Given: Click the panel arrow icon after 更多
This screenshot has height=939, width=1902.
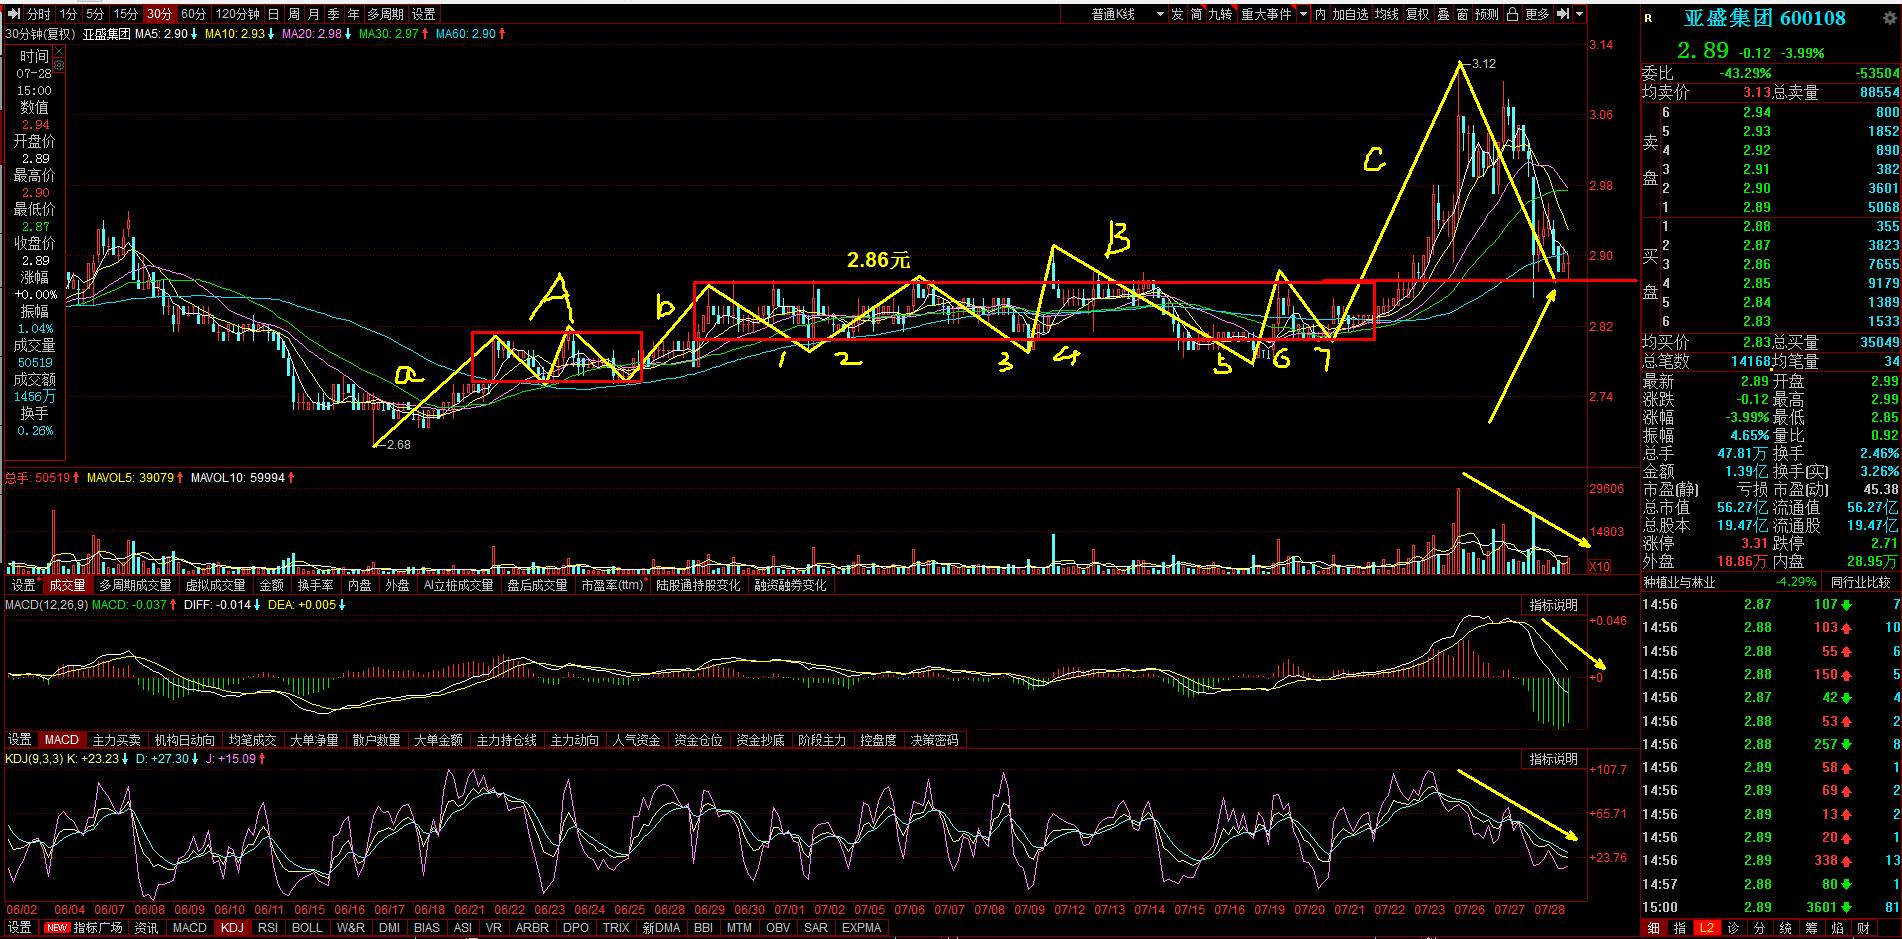Looking at the screenshot, I should pos(1563,14).
